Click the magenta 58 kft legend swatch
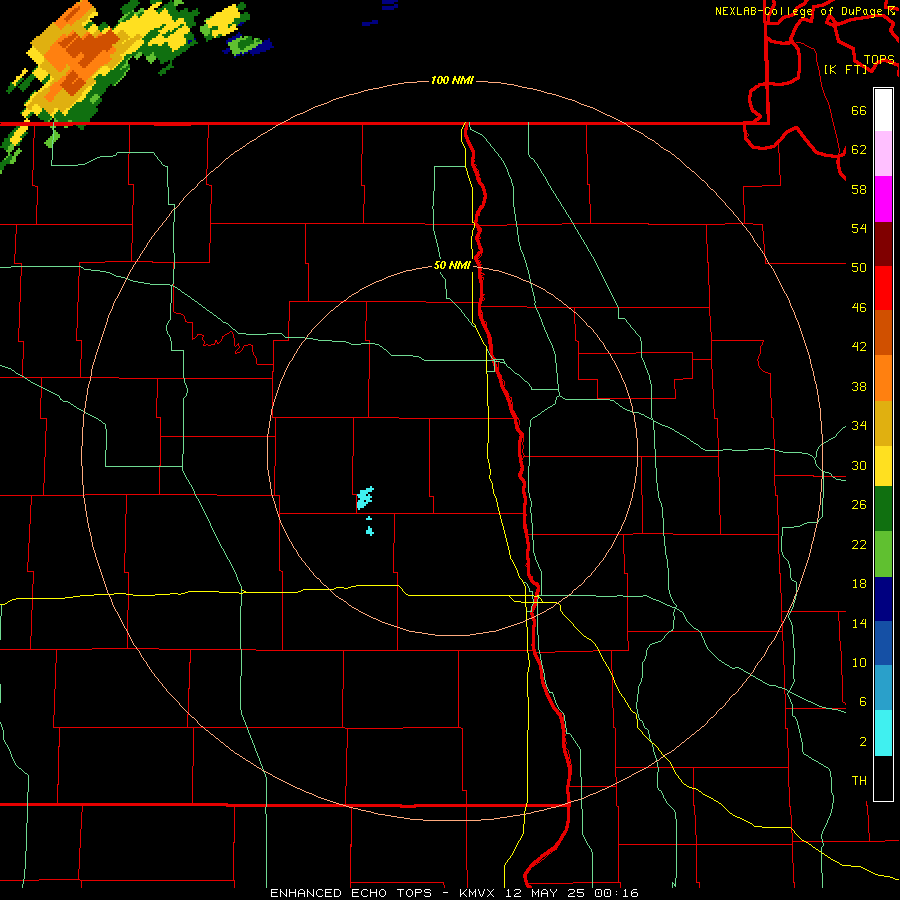The width and height of the screenshot is (900, 900). click(x=883, y=199)
